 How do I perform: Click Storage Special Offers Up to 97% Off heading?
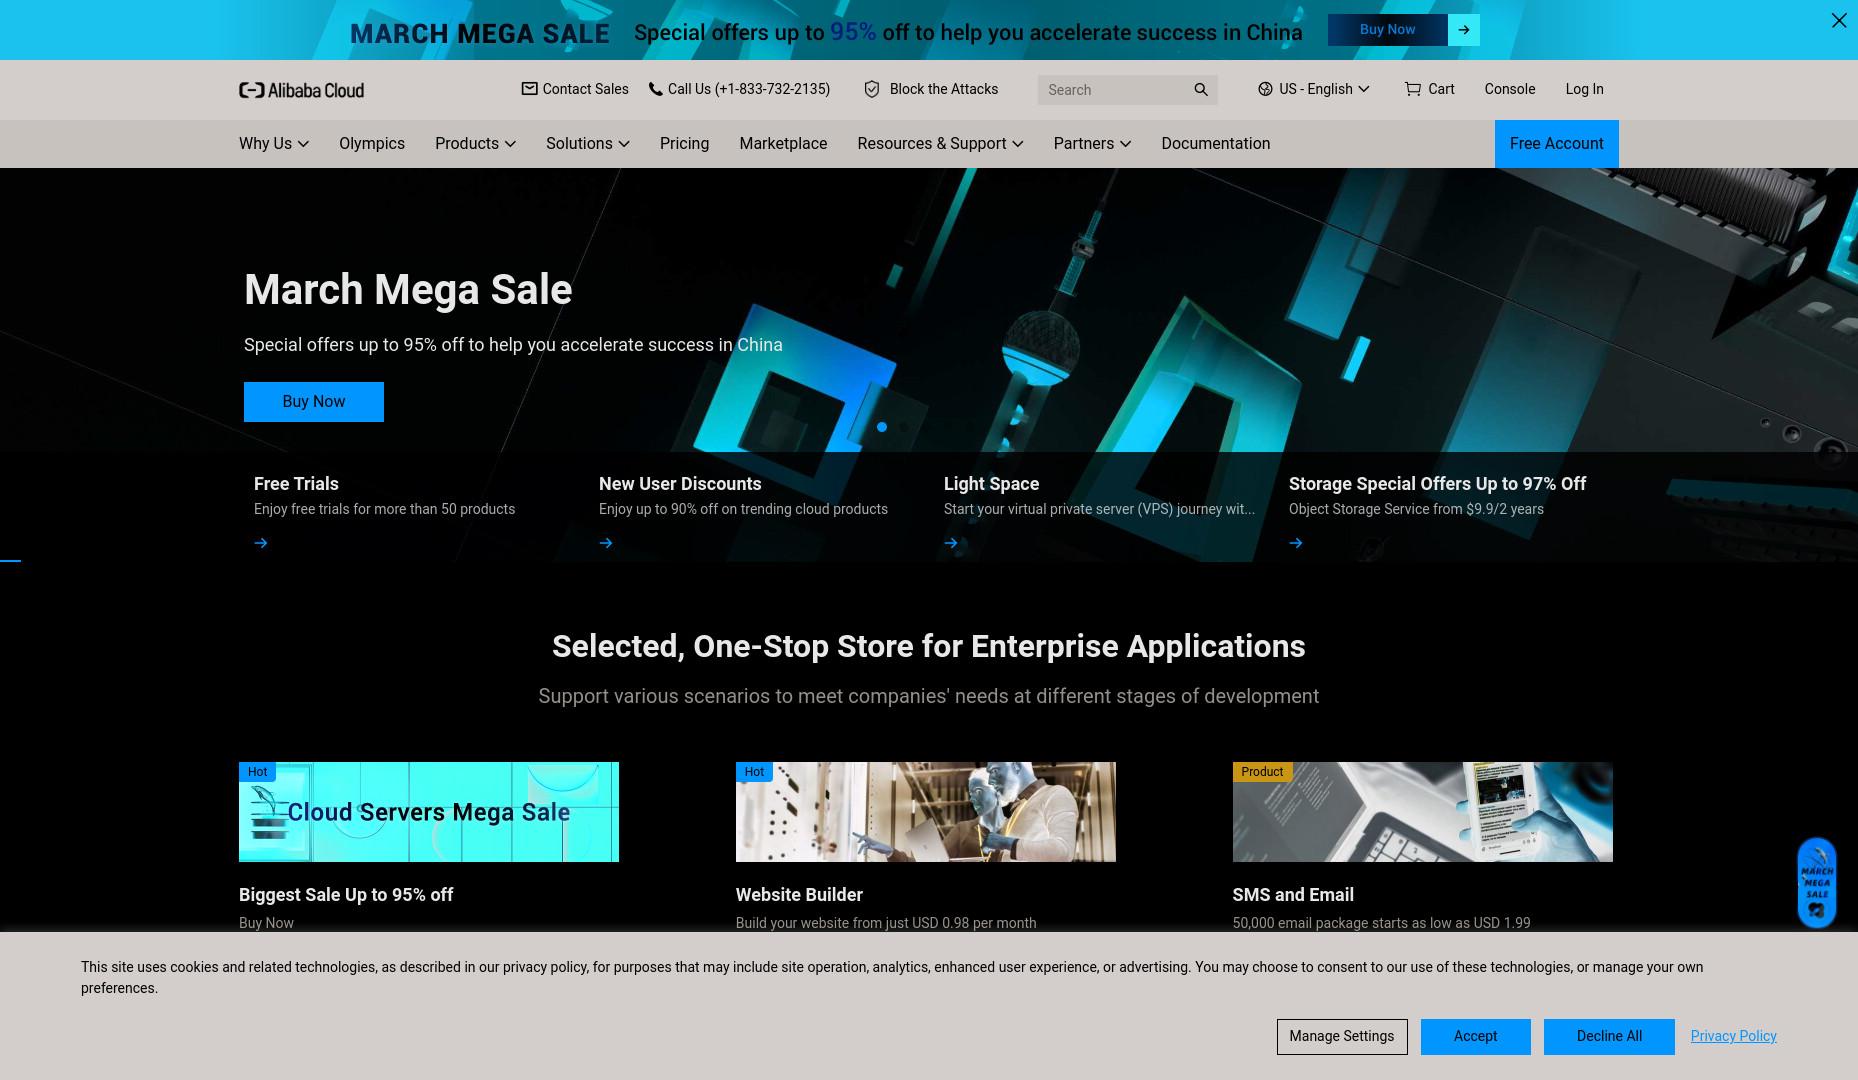pos(1437,484)
